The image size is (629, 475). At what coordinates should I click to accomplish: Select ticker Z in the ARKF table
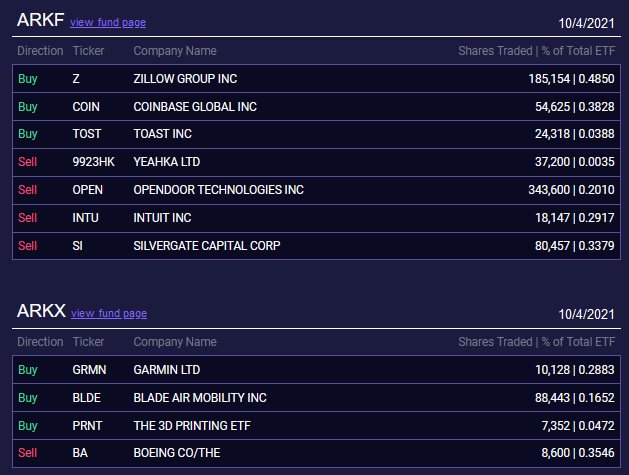pos(76,79)
